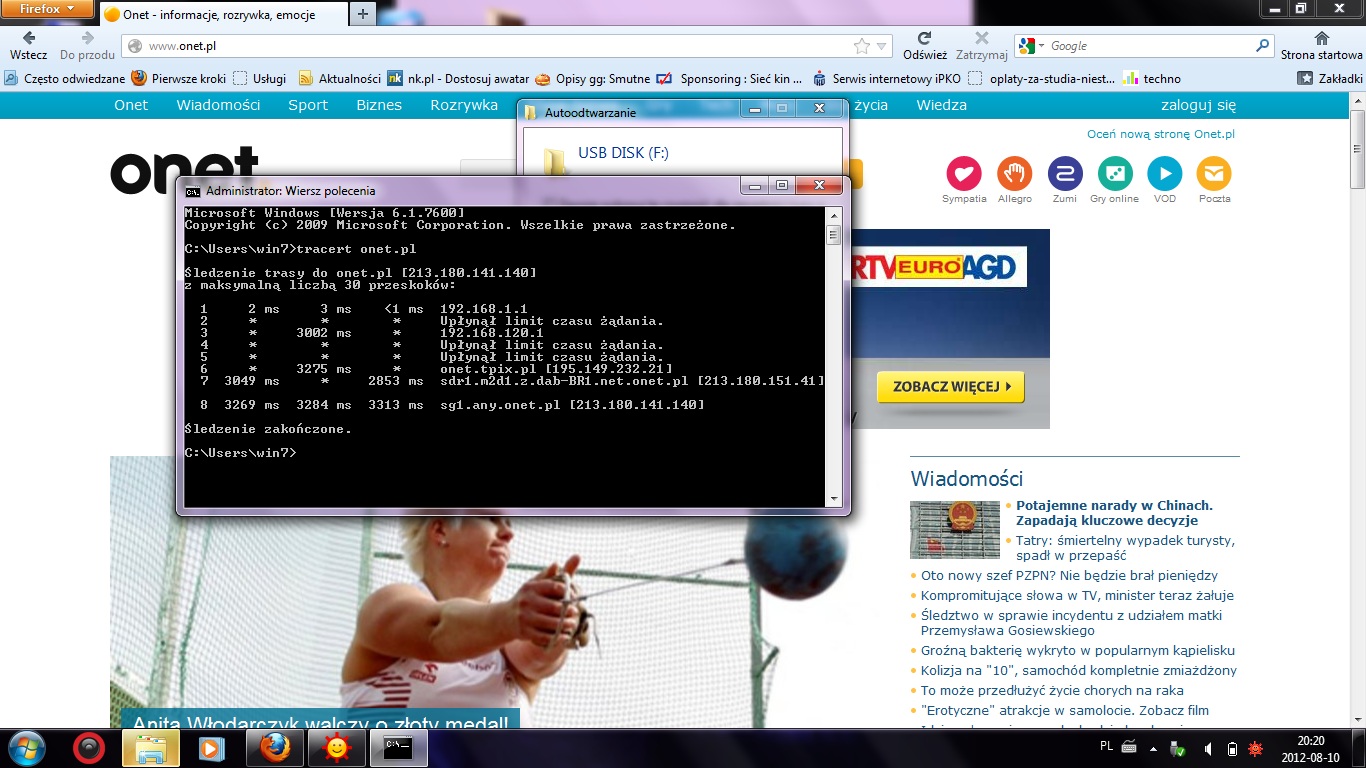
Task: Open the Zakładki bookmarks menu
Action: point(1330,78)
